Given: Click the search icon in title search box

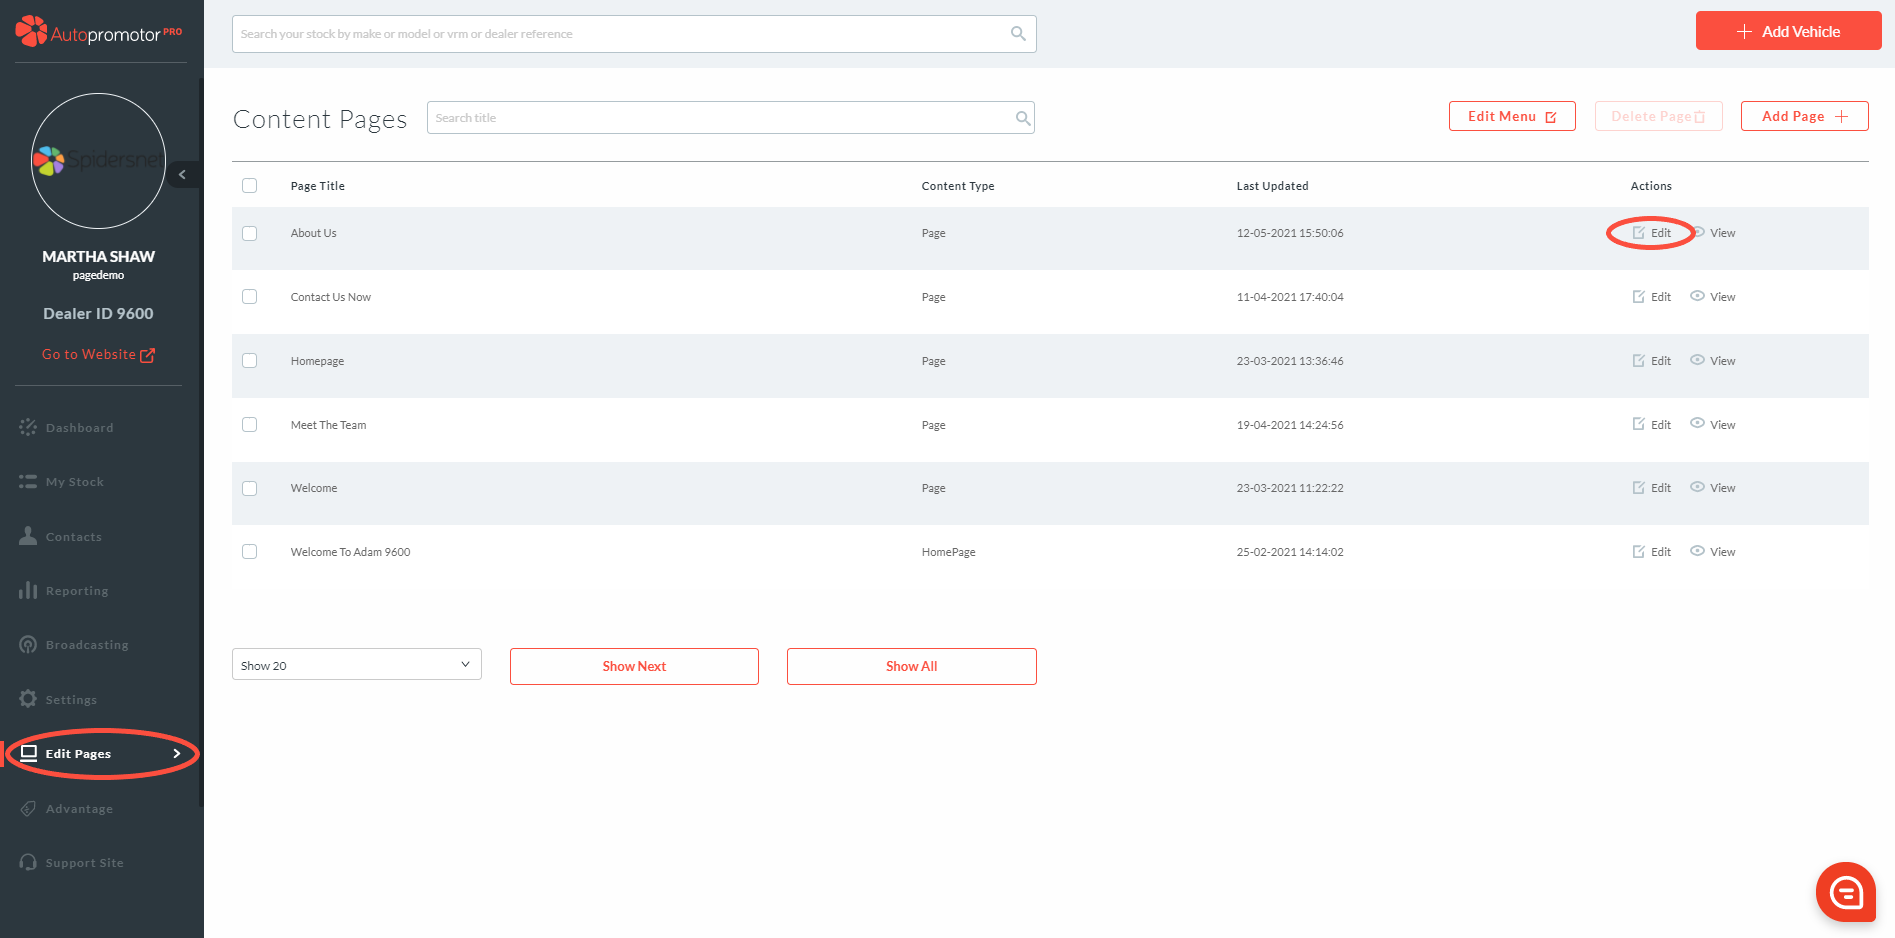Looking at the screenshot, I should click(x=1022, y=118).
